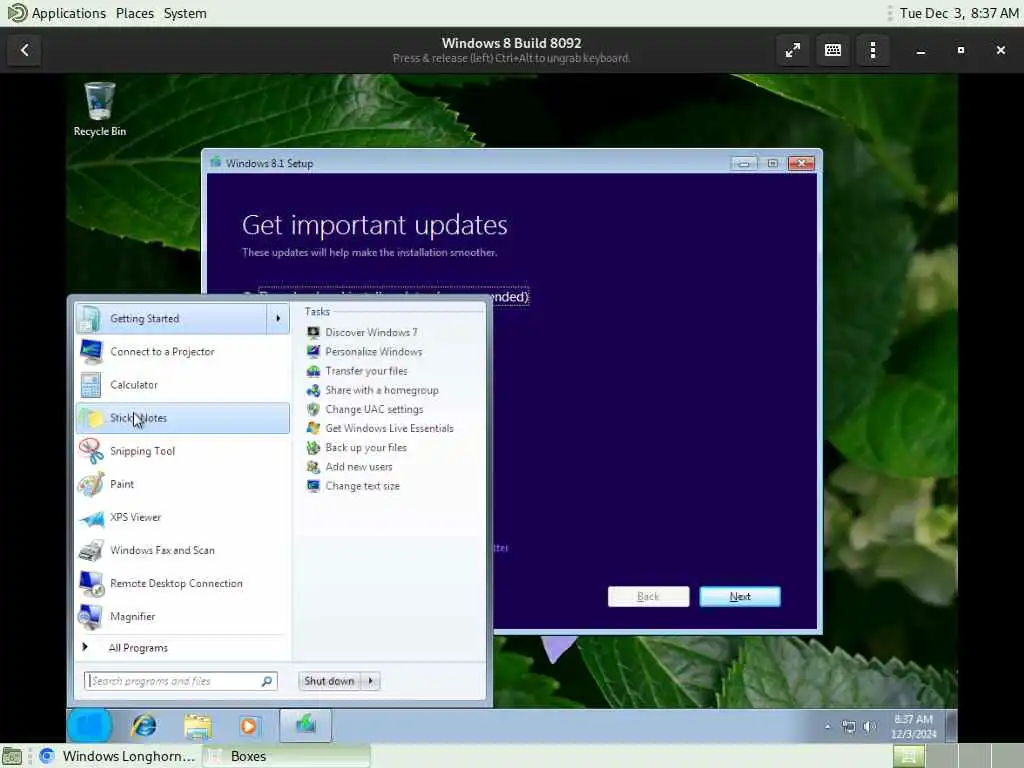Click the show-desktop icon in bottom panel
This screenshot has height=768, width=1024.
pos(12,757)
